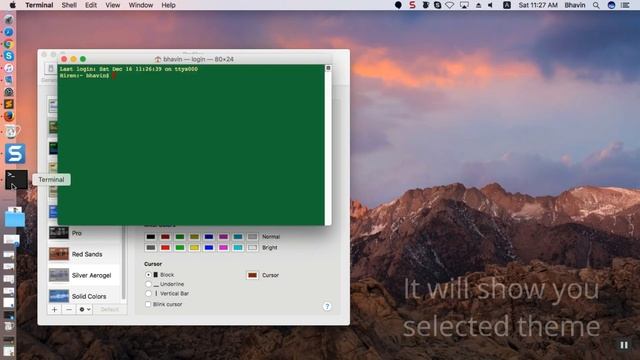Click the Cursor color well
The height and width of the screenshot is (360, 640).
[x=252, y=276]
